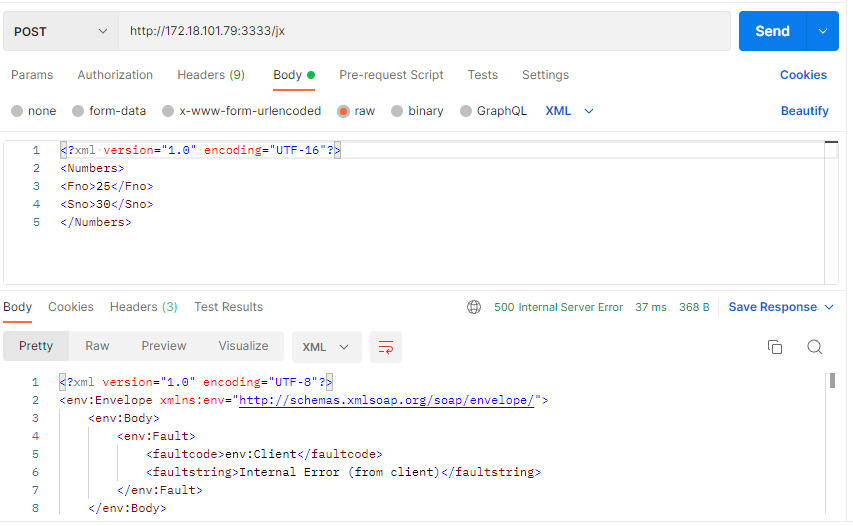Click the globe network icon in the response bar

(x=474, y=307)
